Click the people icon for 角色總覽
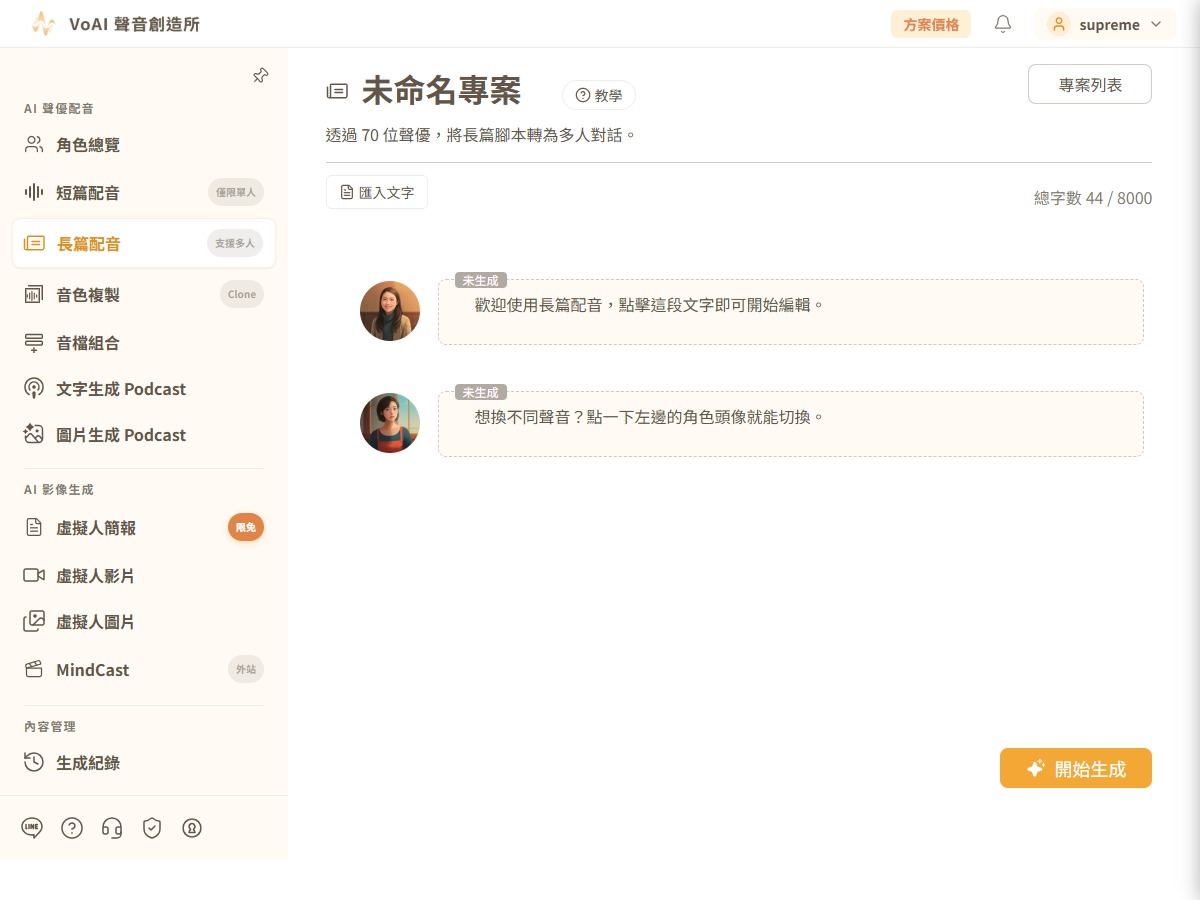The height and width of the screenshot is (900, 1200). 34,145
